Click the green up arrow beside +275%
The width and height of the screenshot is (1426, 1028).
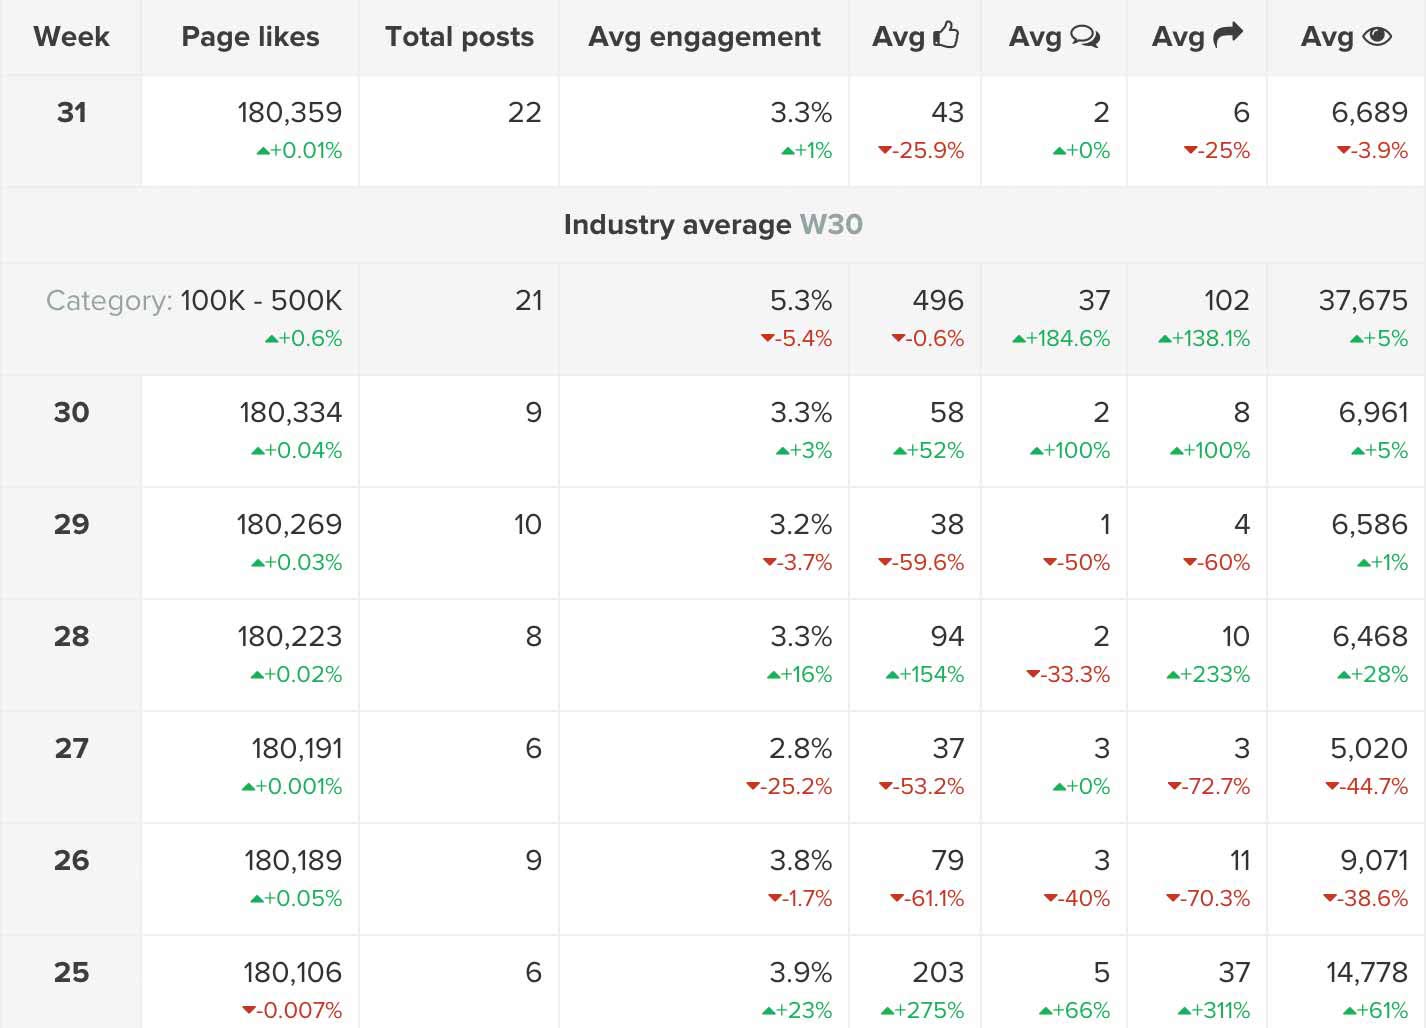click(x=887, y=1011)
